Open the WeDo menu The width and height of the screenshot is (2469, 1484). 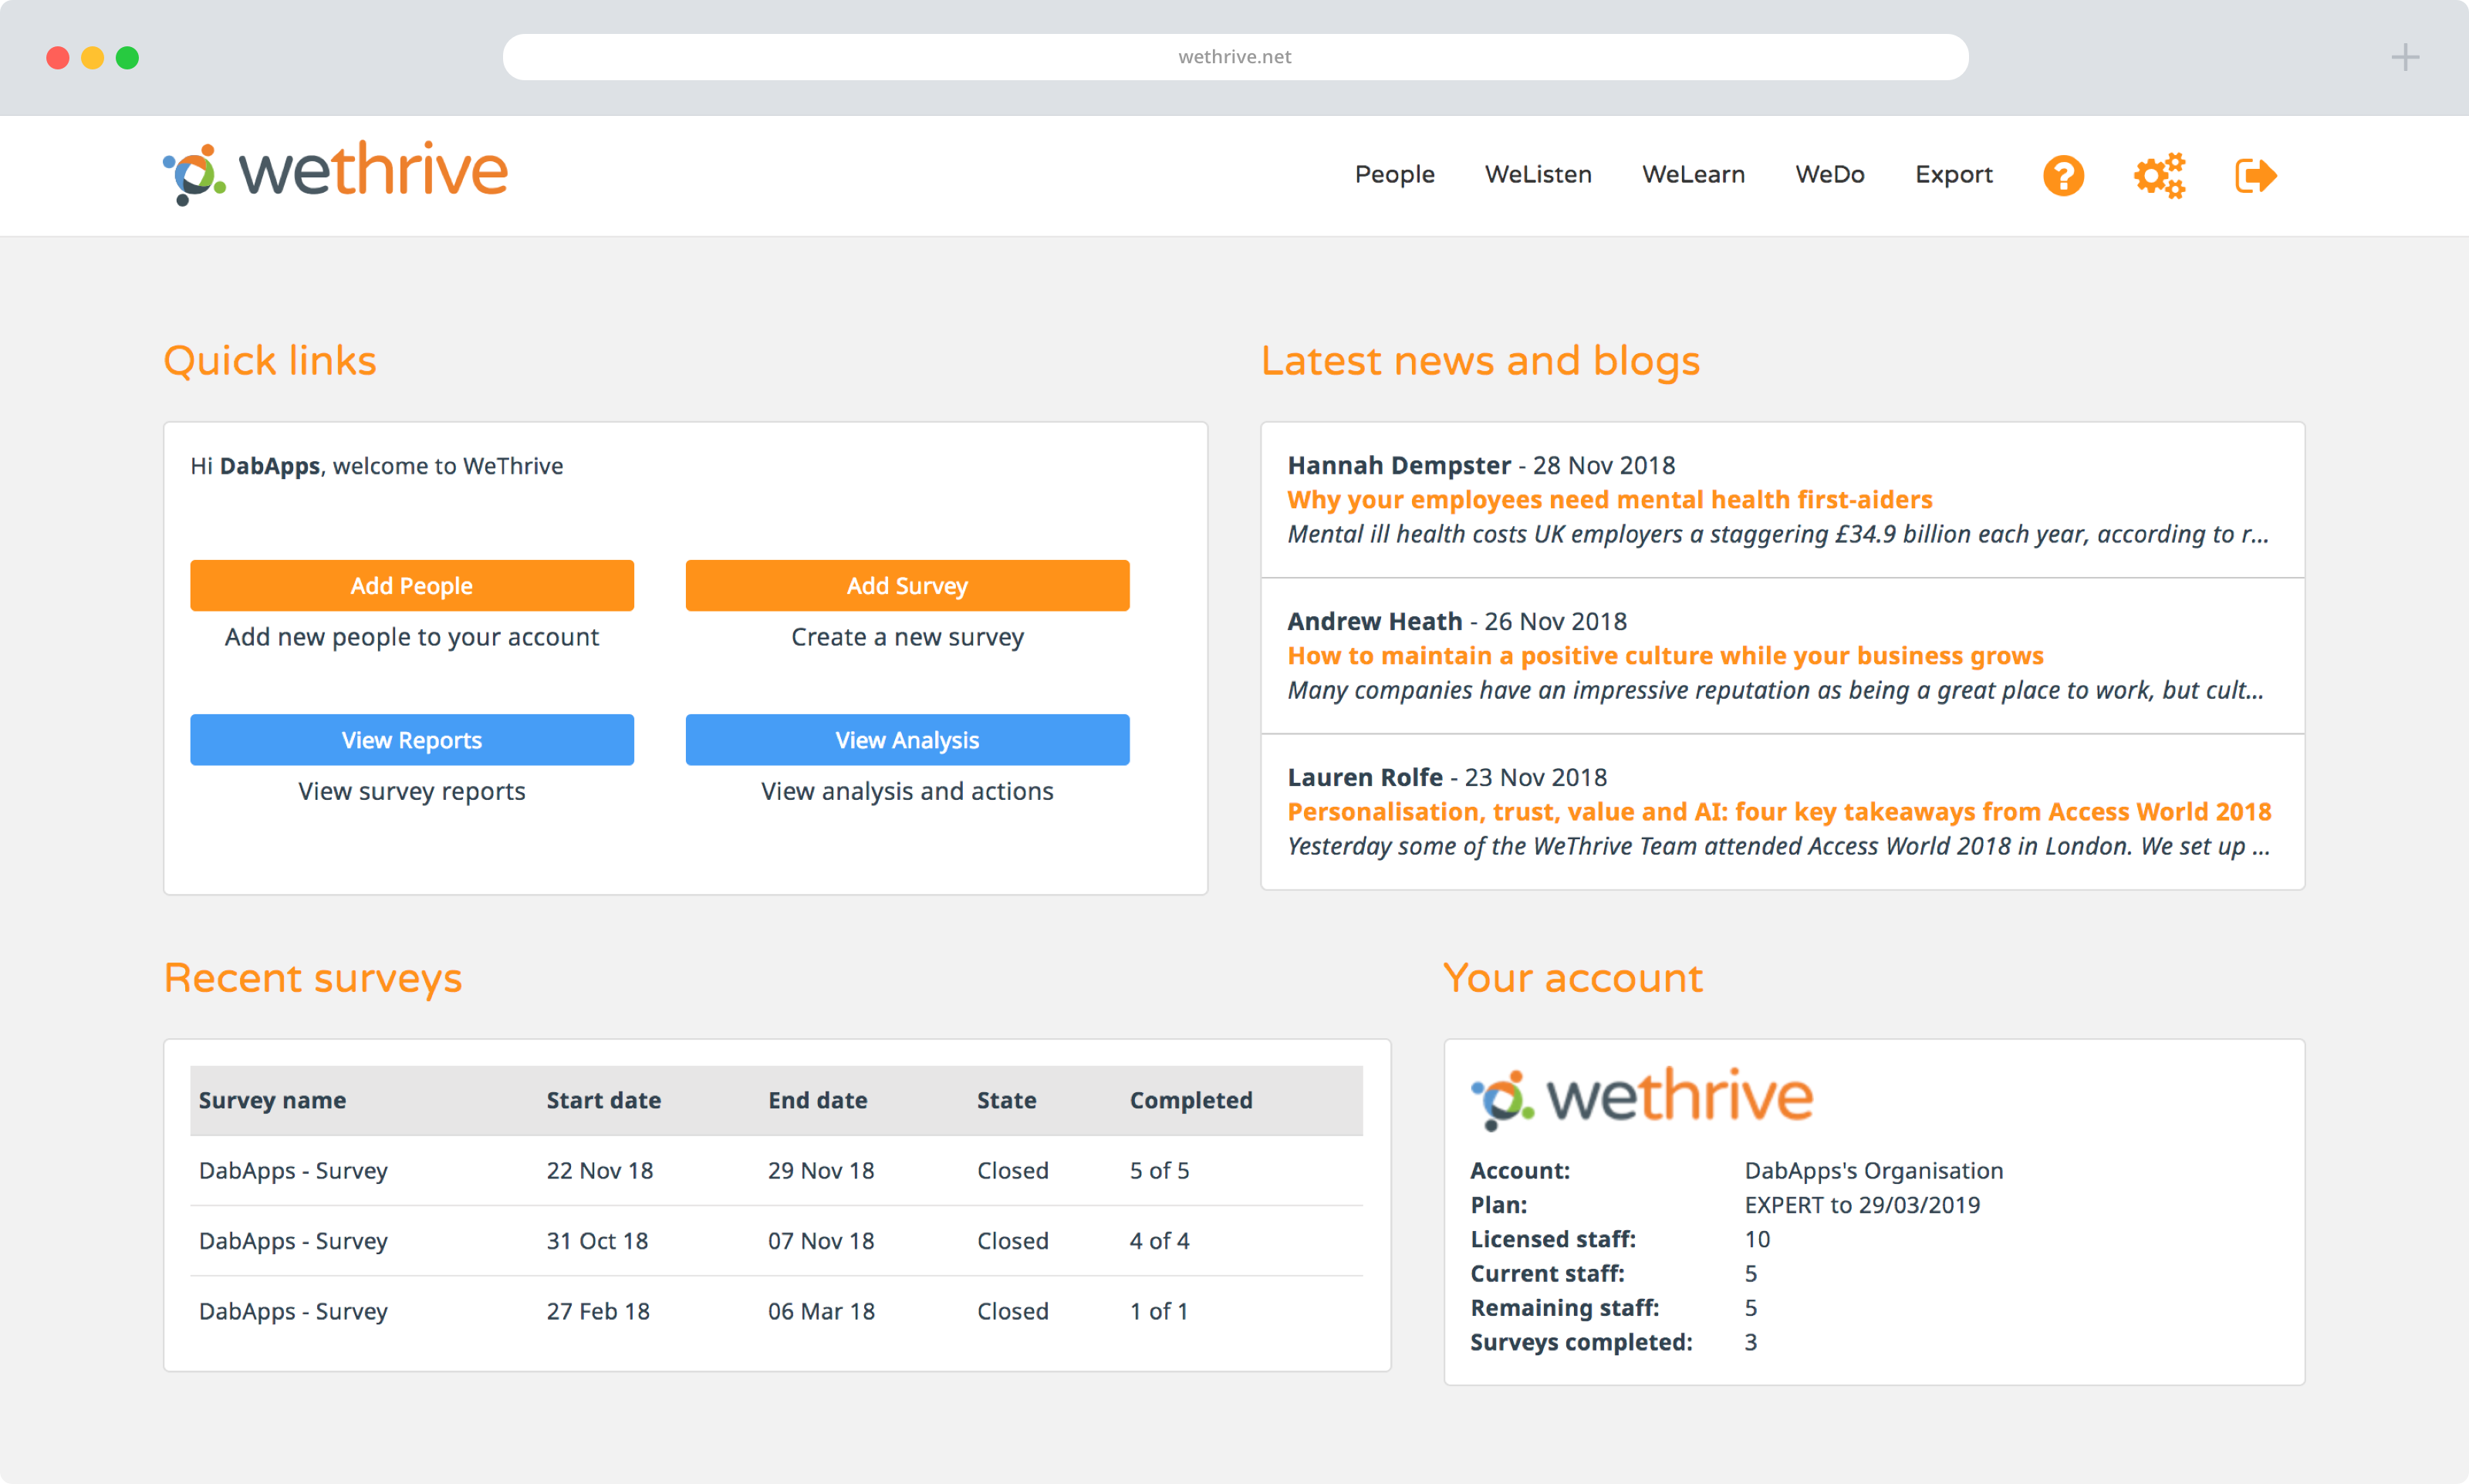click(x=1829, y=174)
